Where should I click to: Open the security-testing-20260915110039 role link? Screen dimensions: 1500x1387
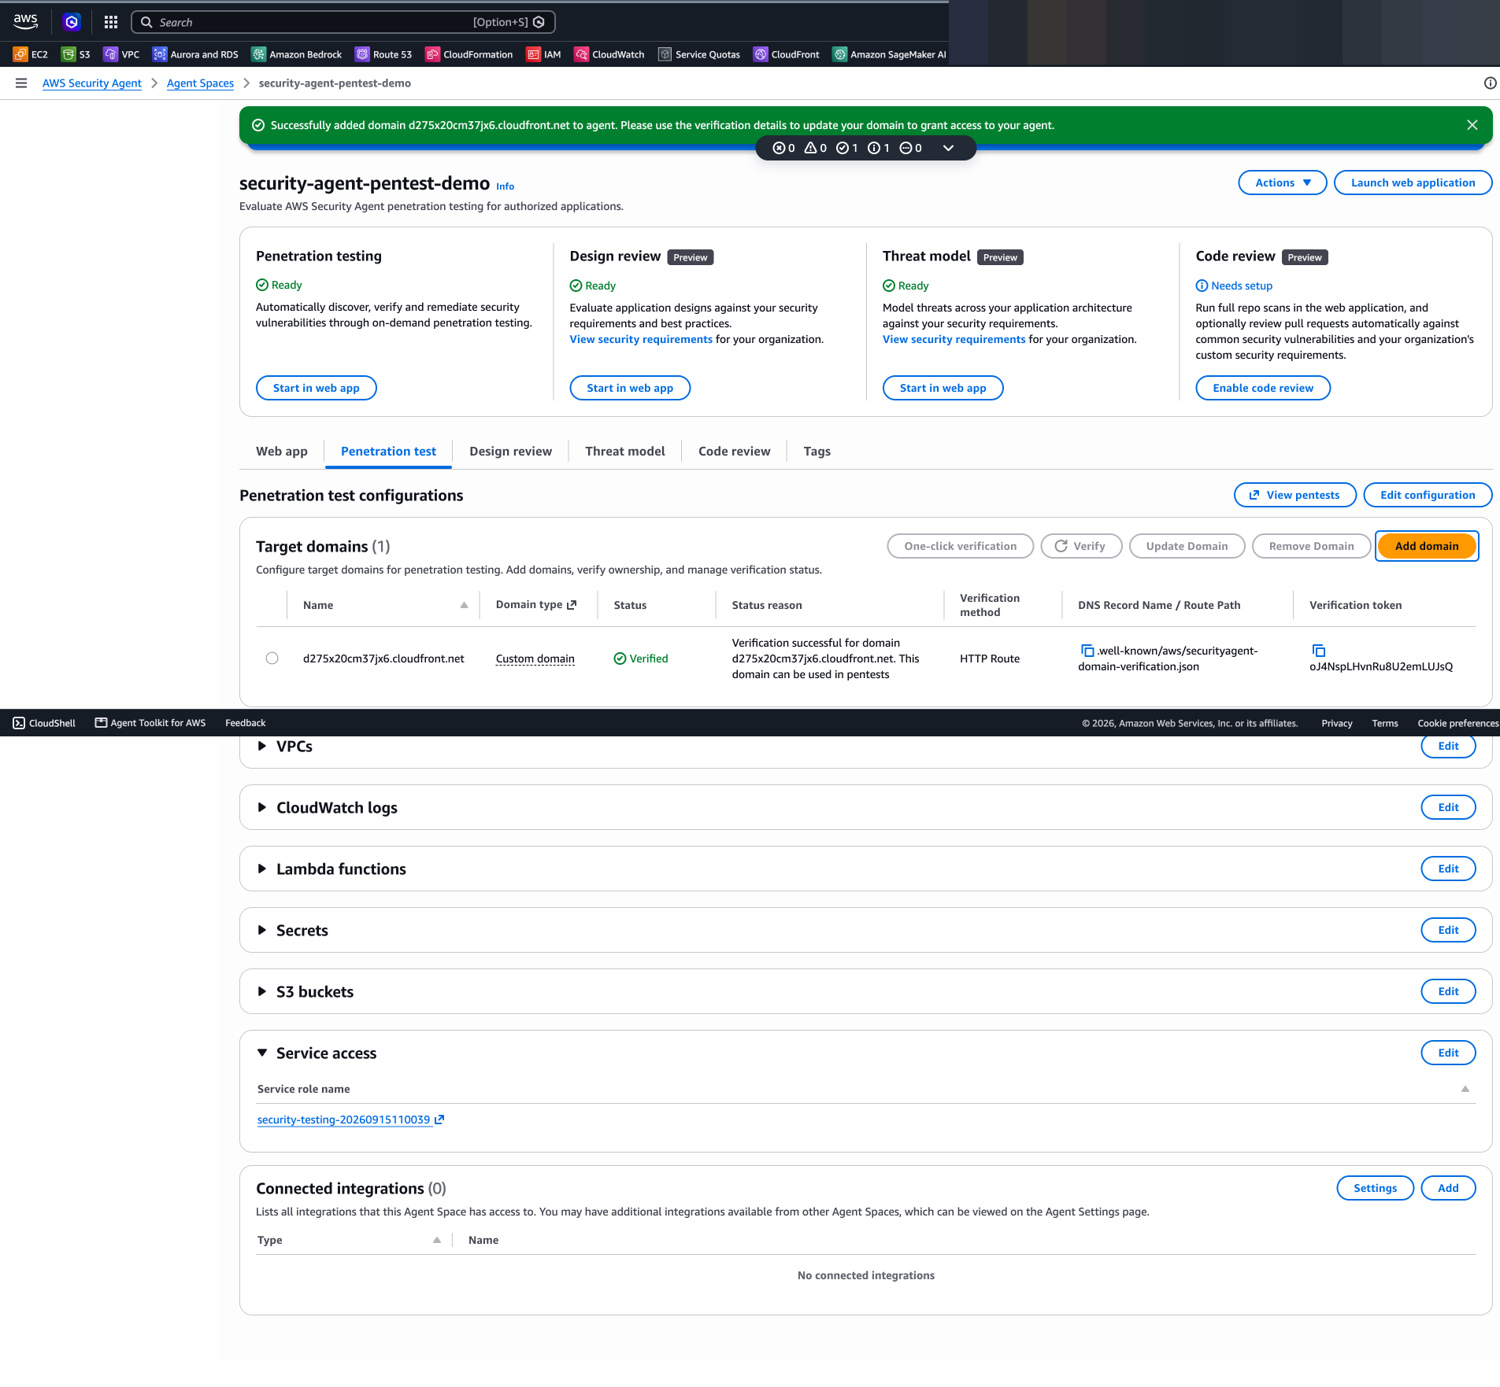(350, 1120)
